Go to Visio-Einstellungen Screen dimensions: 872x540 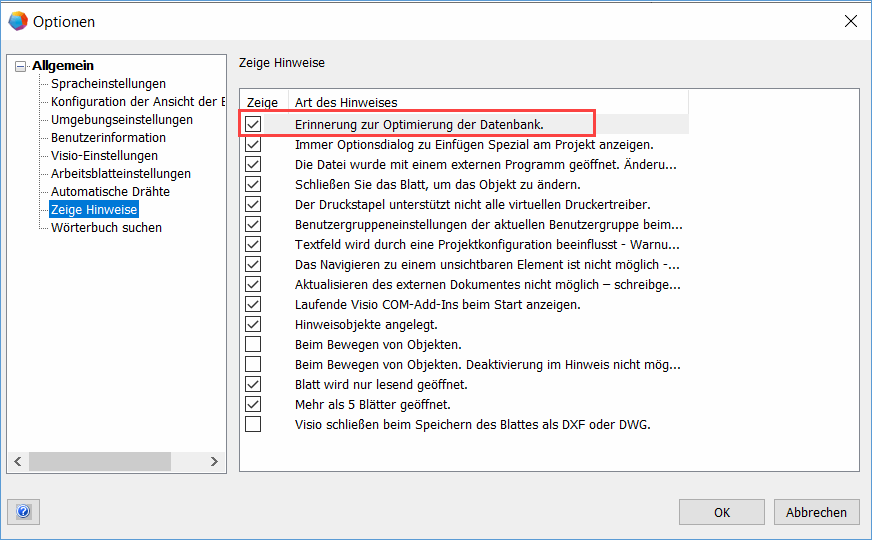(104, 156)
